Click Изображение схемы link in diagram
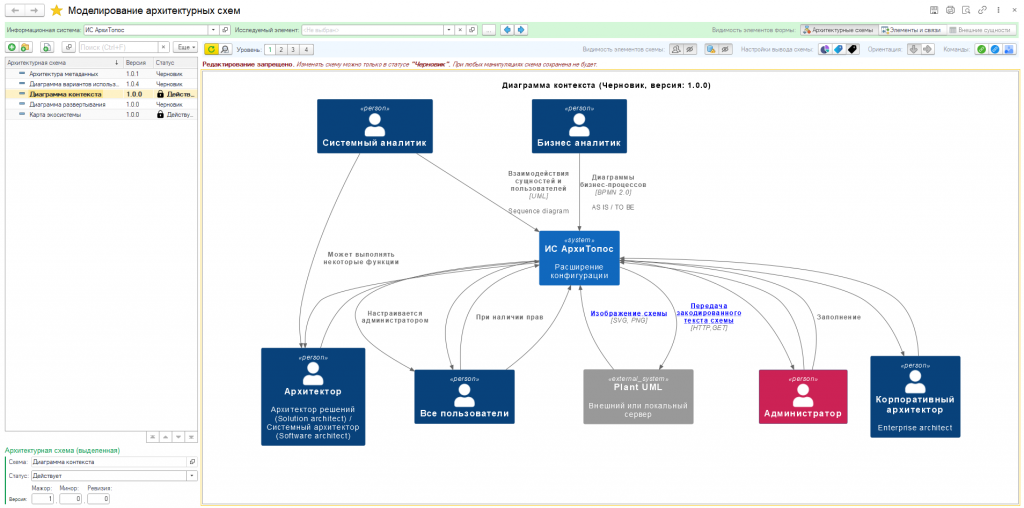Screen dimensions: 1024x508 629,313
